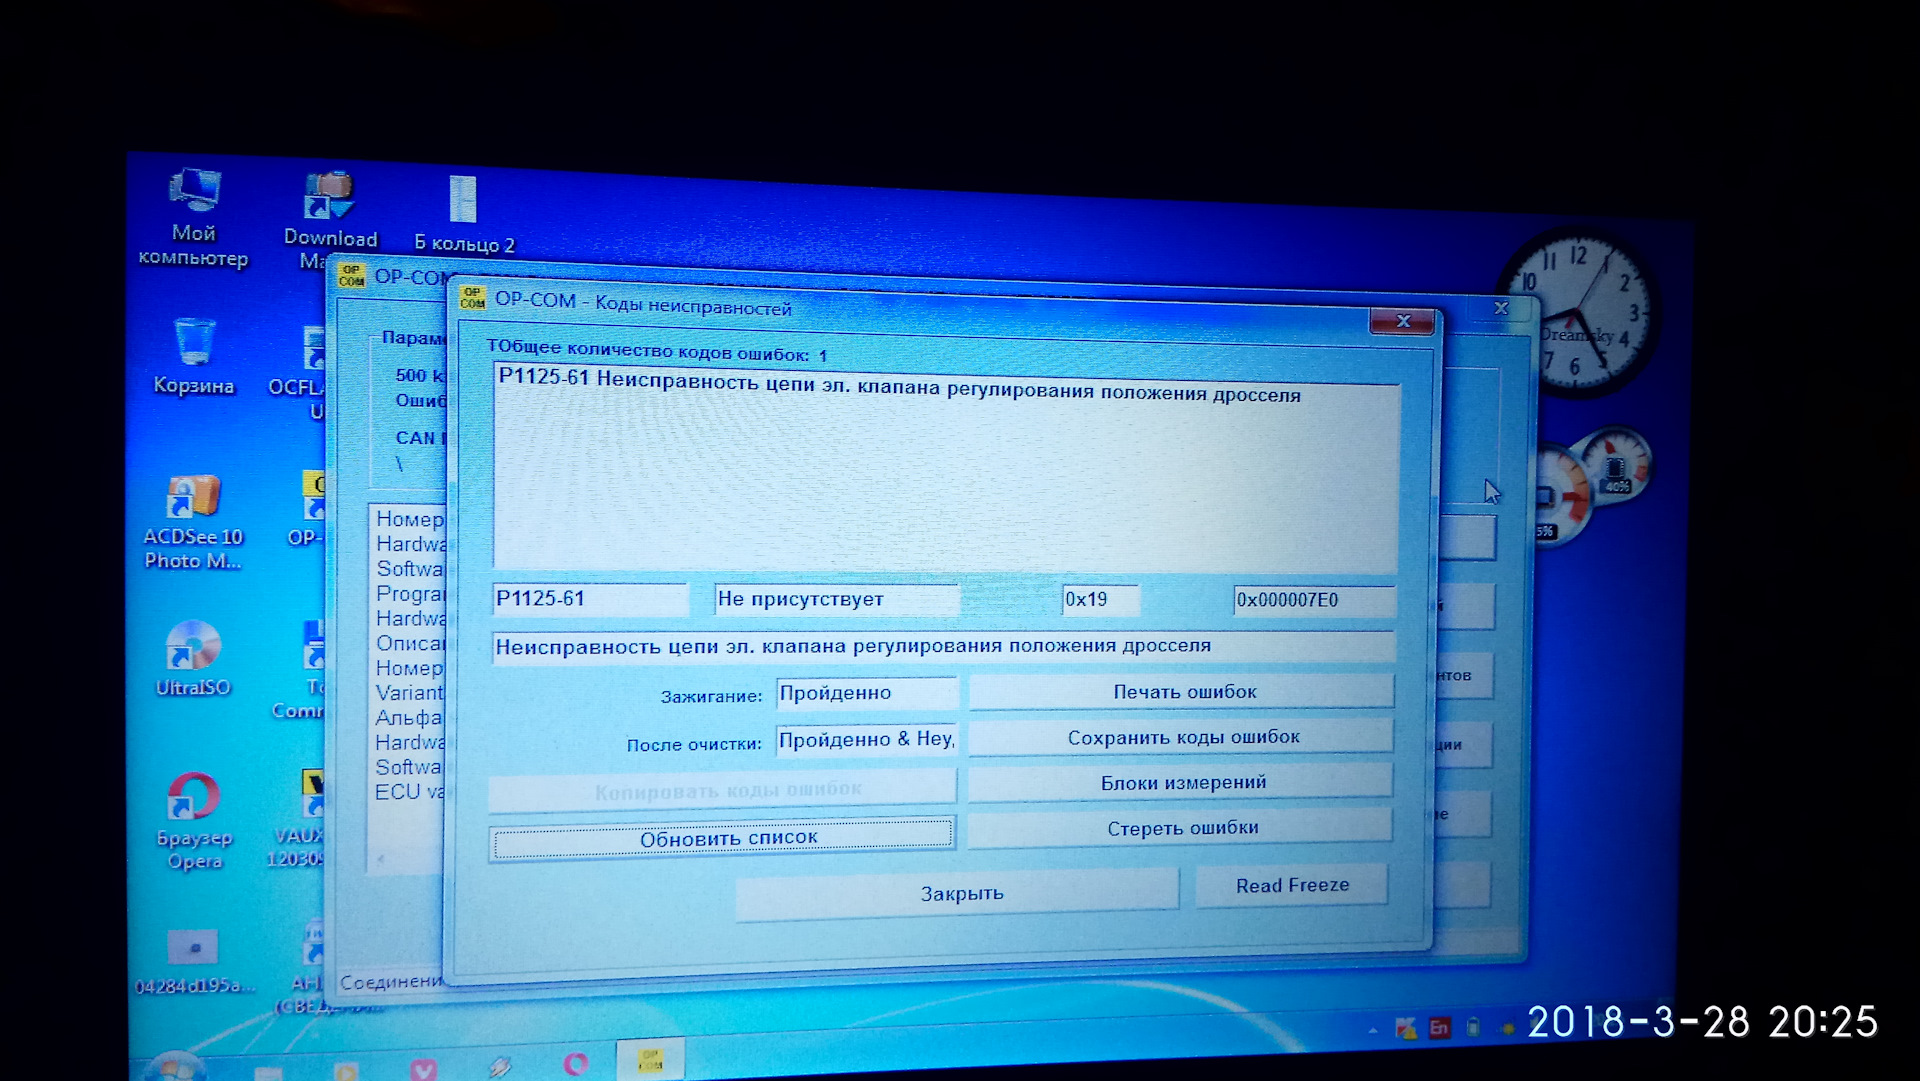The image size is (1920, 1081).
Task: Click the En language indicator in the tray
Action: coord(1439,1028)
